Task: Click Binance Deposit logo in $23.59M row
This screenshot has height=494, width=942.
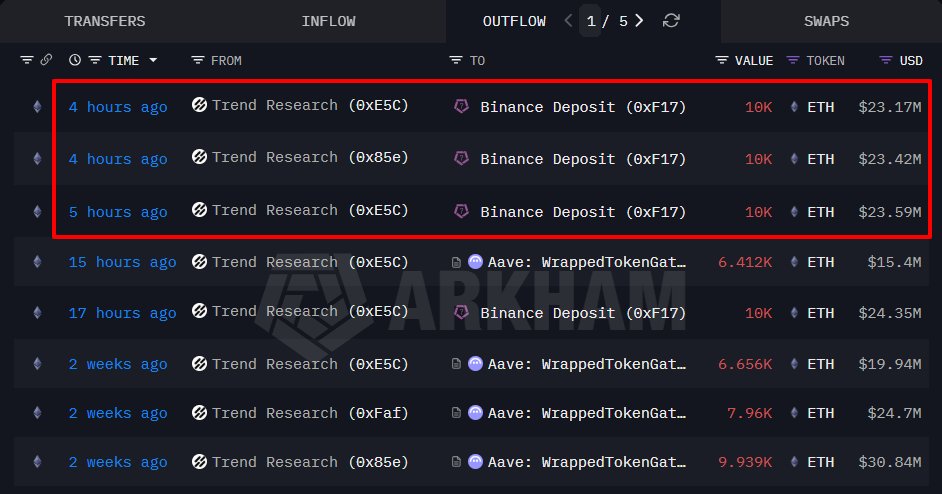Action: click(461, 212)
